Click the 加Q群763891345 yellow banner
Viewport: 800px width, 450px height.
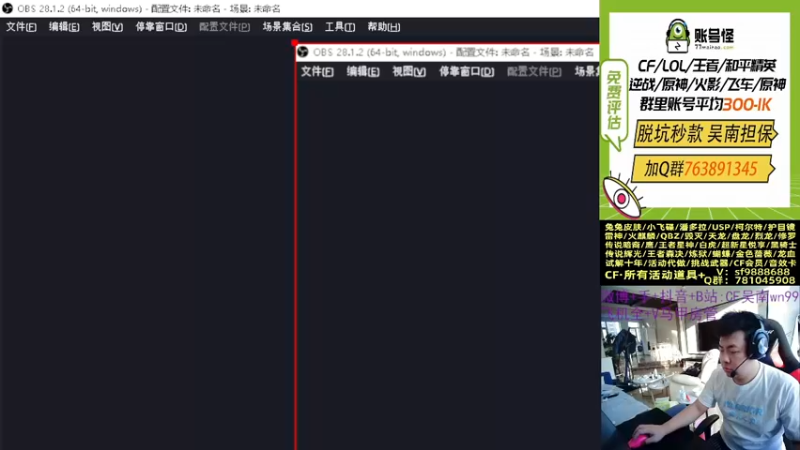pyautogui.click(x=703, y=168)
